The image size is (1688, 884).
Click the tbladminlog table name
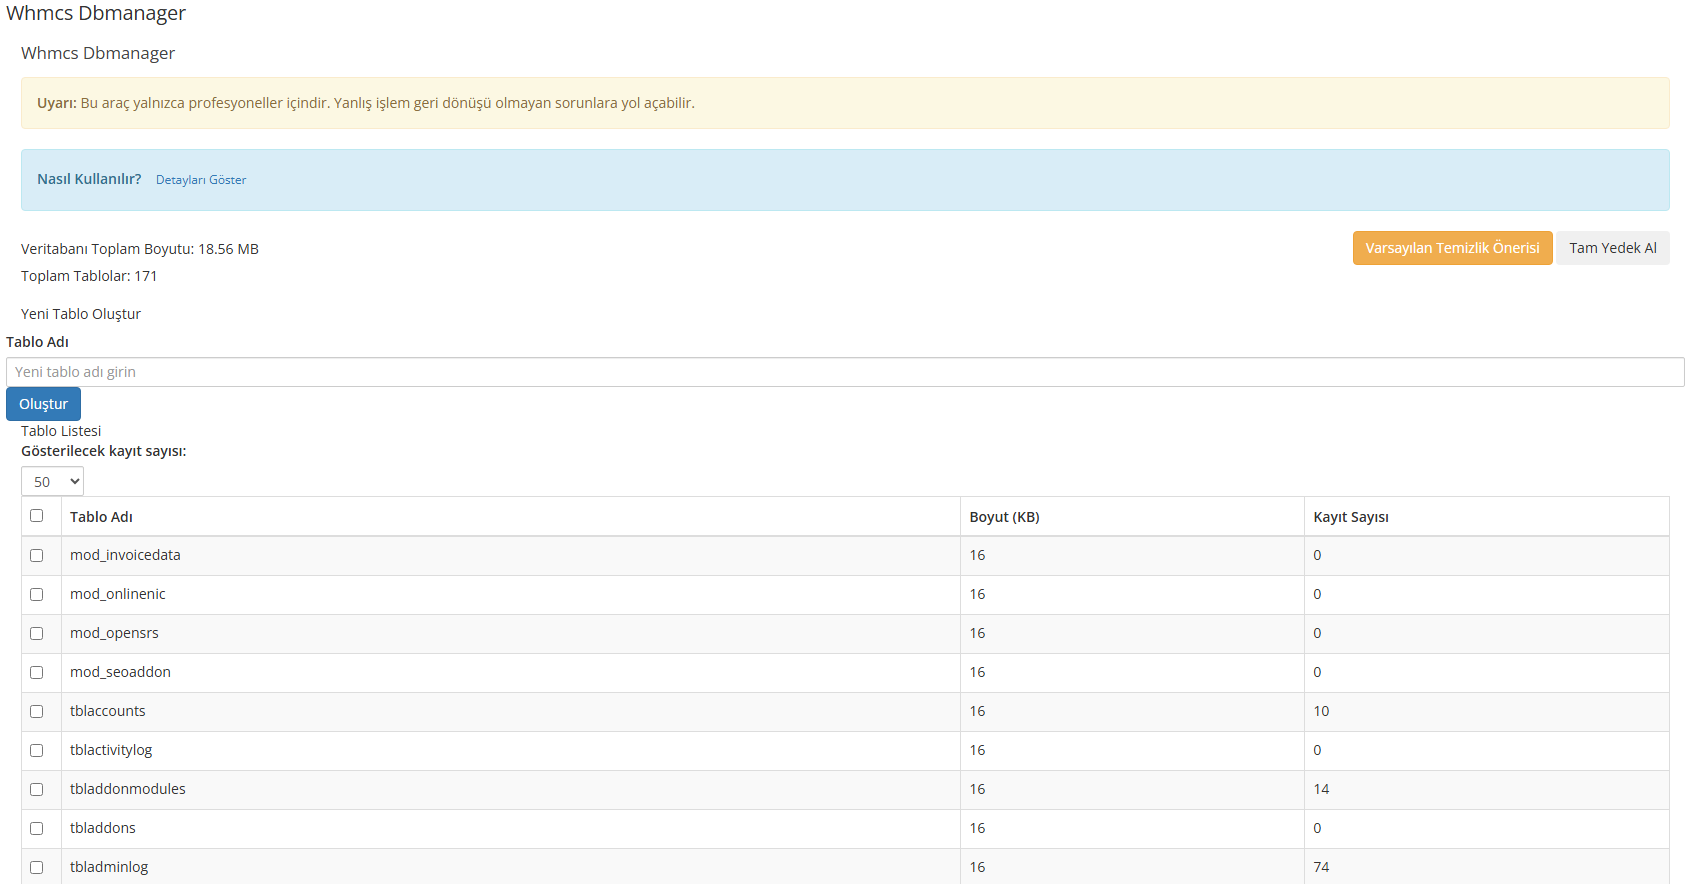point(109,867)
